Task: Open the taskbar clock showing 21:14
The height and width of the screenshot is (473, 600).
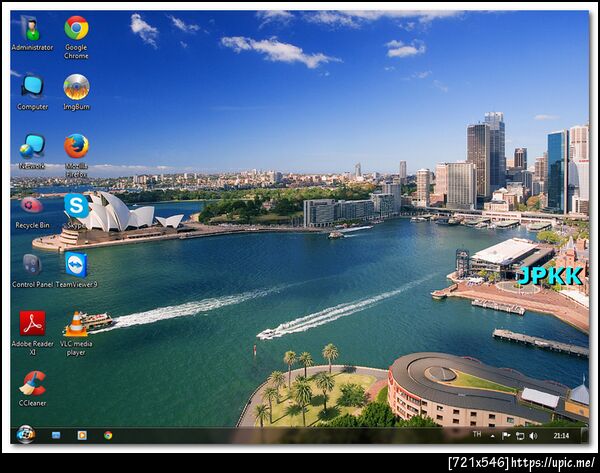Action: pos(561,435)
